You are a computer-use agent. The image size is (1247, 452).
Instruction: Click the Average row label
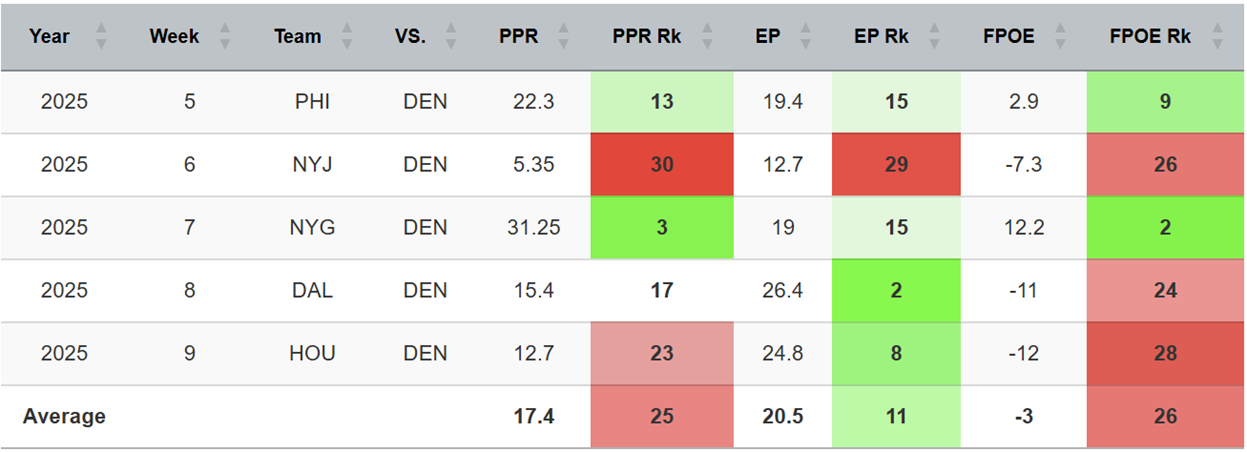click(x=64, y=416)
